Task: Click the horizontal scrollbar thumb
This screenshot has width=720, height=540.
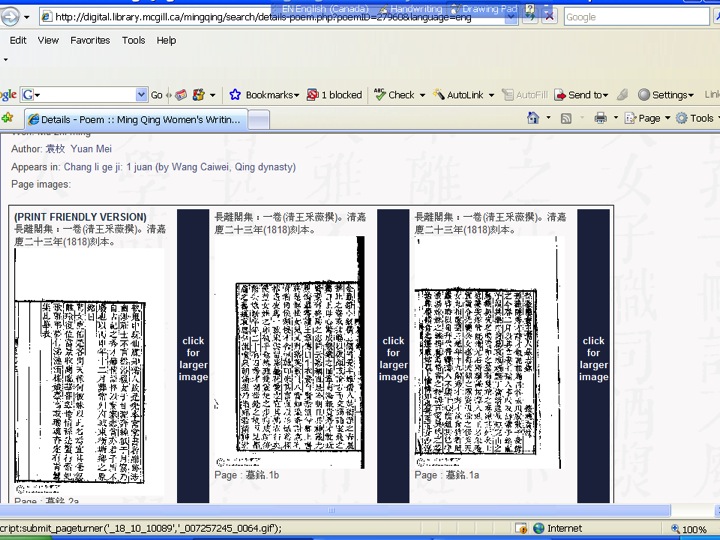Action: (x=332, y=510)
